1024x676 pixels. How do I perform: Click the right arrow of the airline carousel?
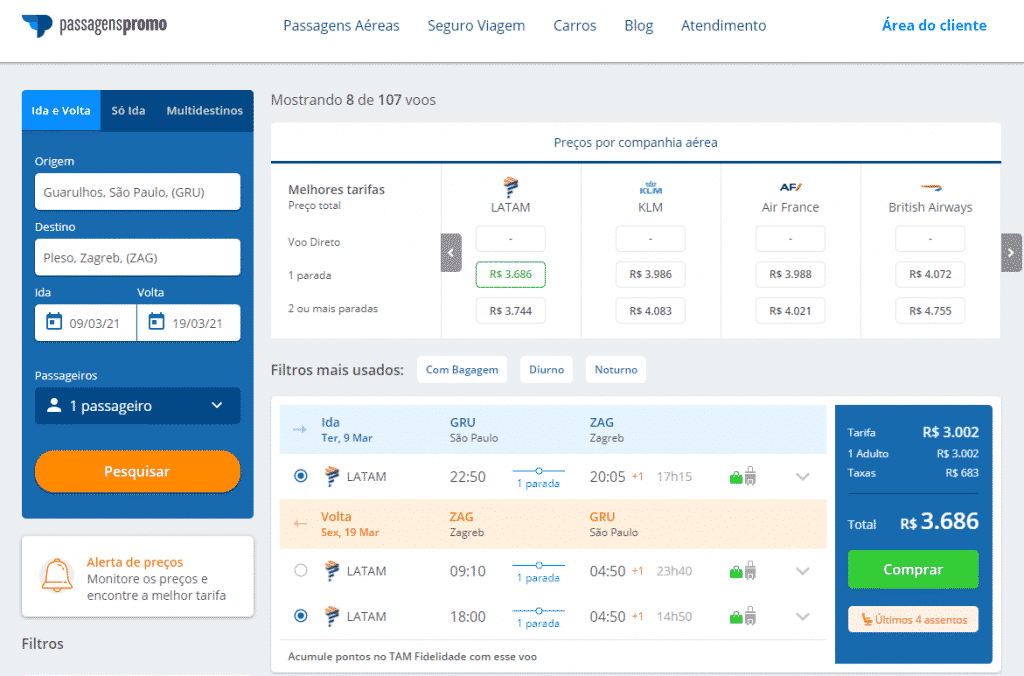1011,253
